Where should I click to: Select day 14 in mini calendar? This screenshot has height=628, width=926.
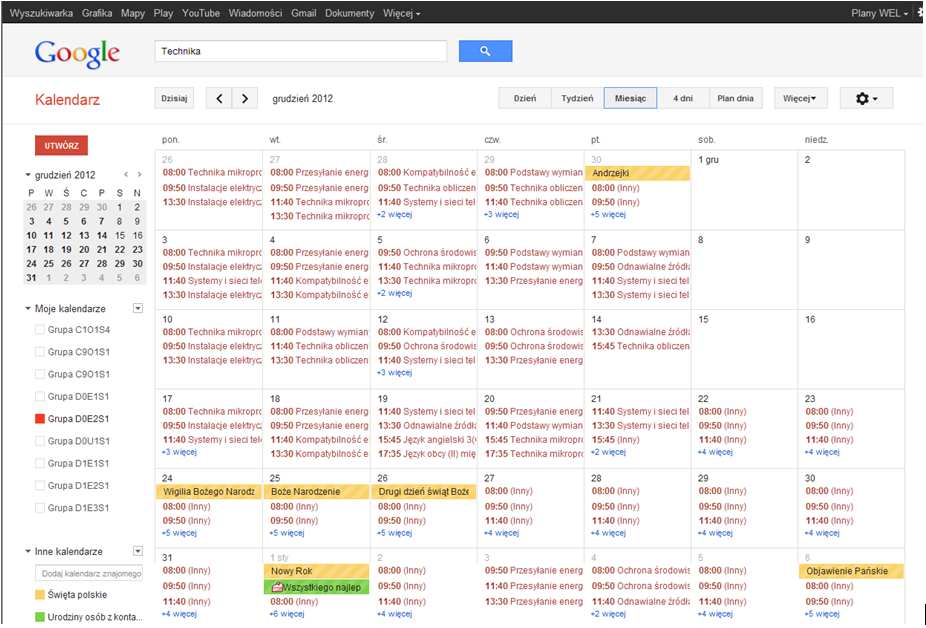click(102, 236)
